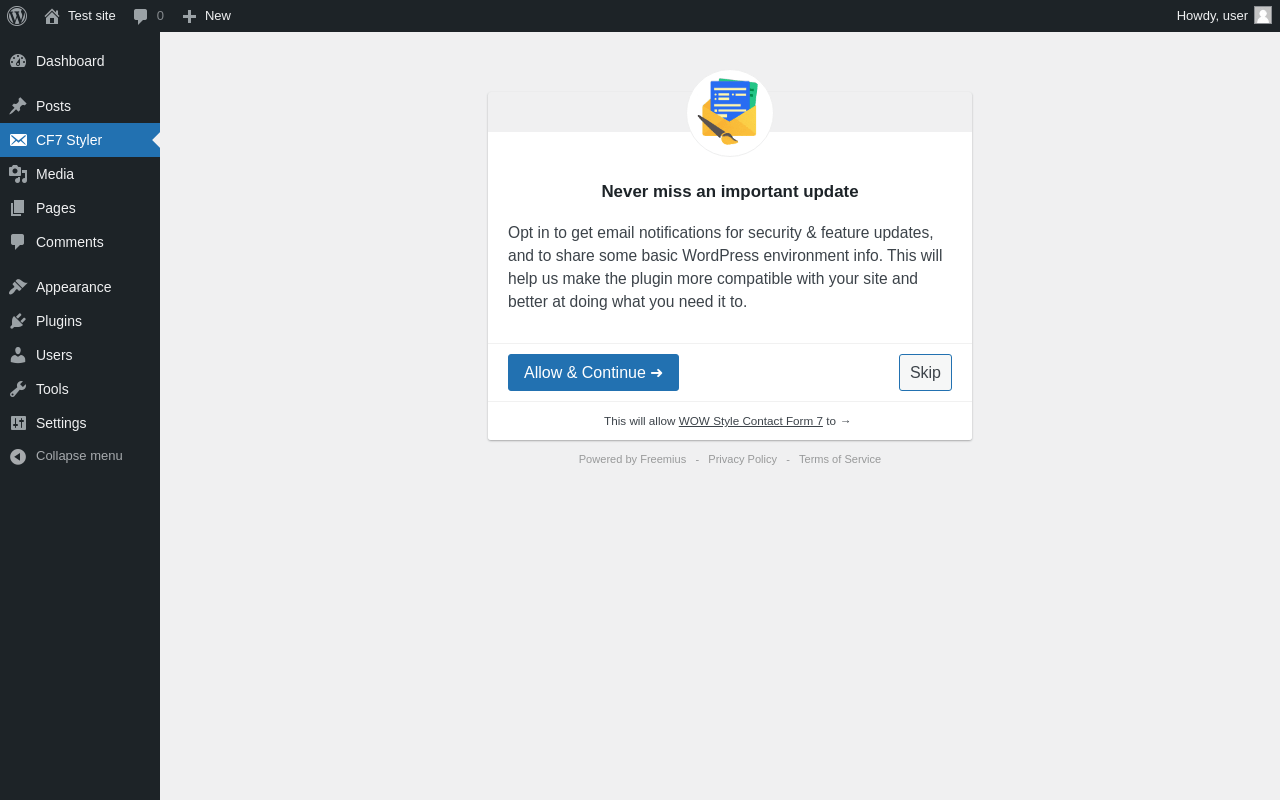
Task: Open the comments bubble in admin bar
Action: coord(141,16)
